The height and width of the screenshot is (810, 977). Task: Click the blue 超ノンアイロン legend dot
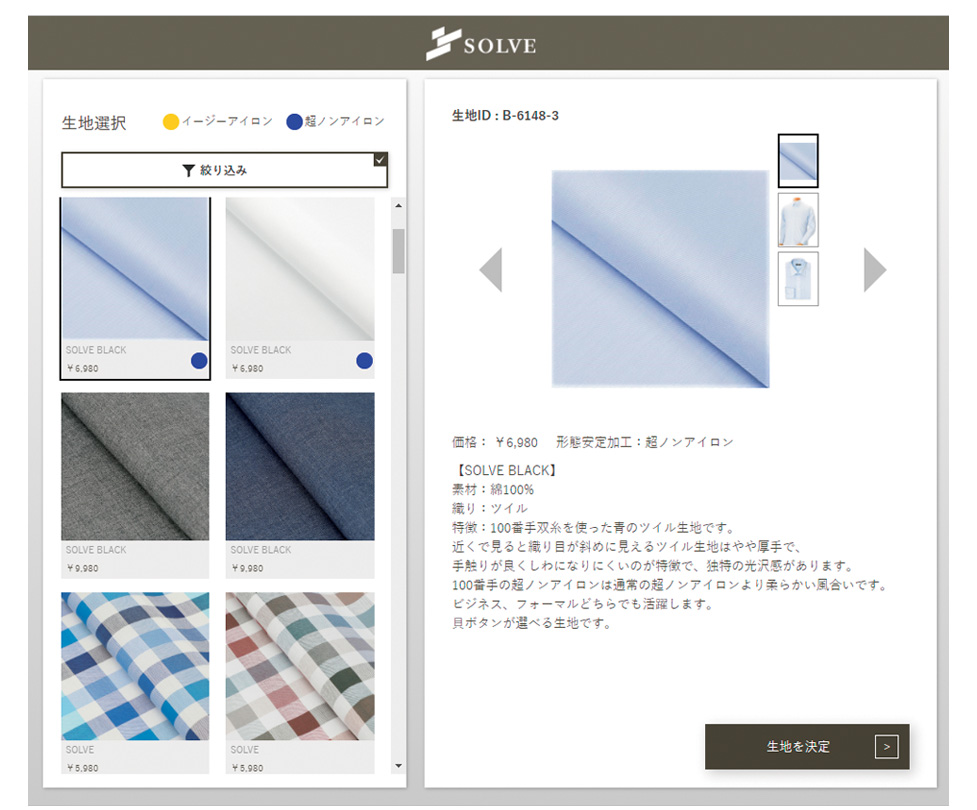[x=294, y=122]
